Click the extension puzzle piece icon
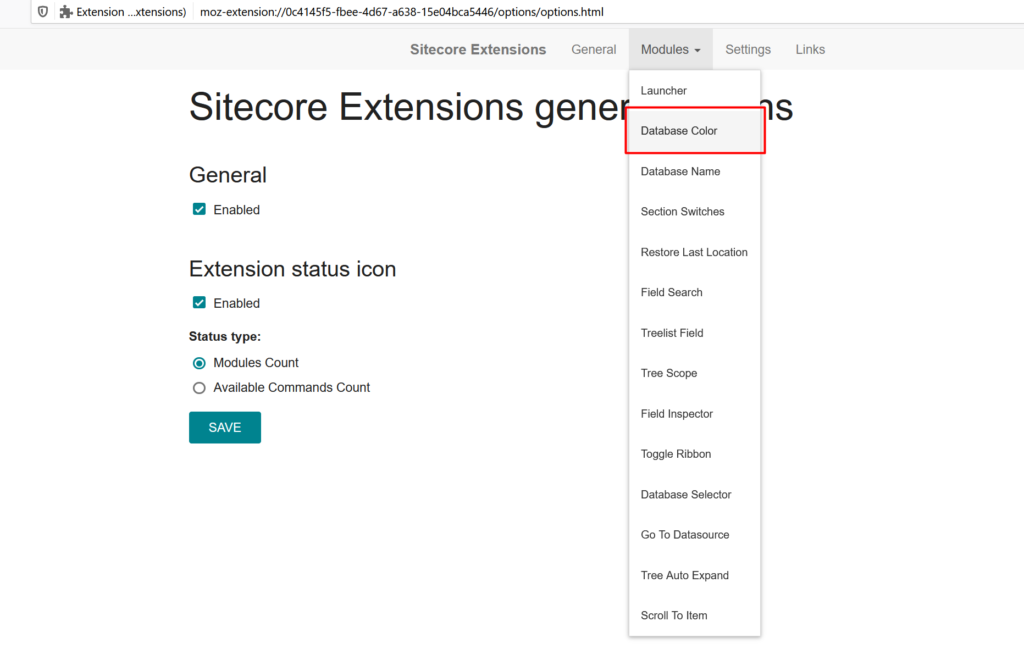 [x=66, y=12]
